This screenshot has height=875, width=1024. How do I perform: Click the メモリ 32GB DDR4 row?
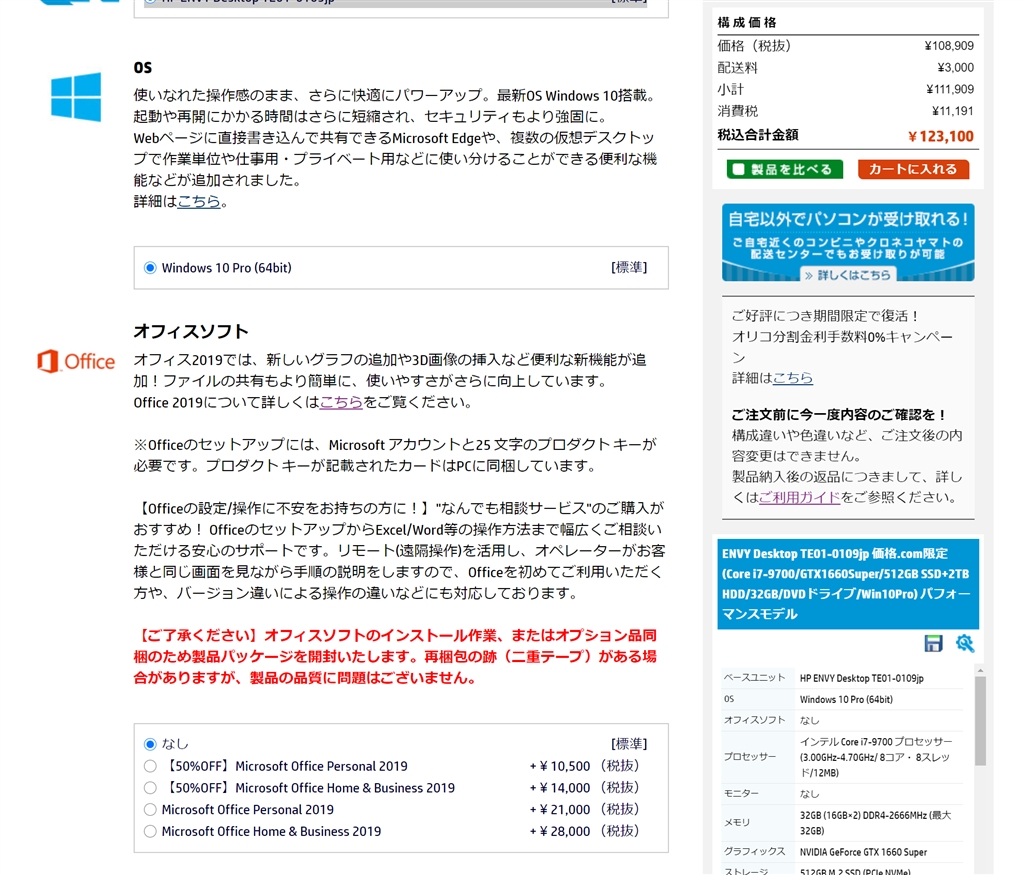pyautogui.click(x=842, y=823)
